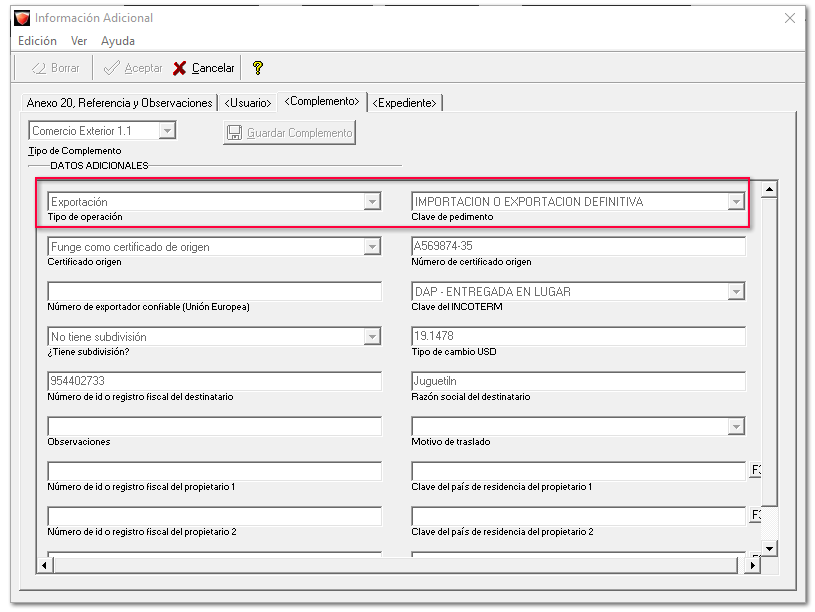Image resolution: width=815 pixels, height=612 pixels.
Task: Click the application icon in title bar
Action: (21, 18)
